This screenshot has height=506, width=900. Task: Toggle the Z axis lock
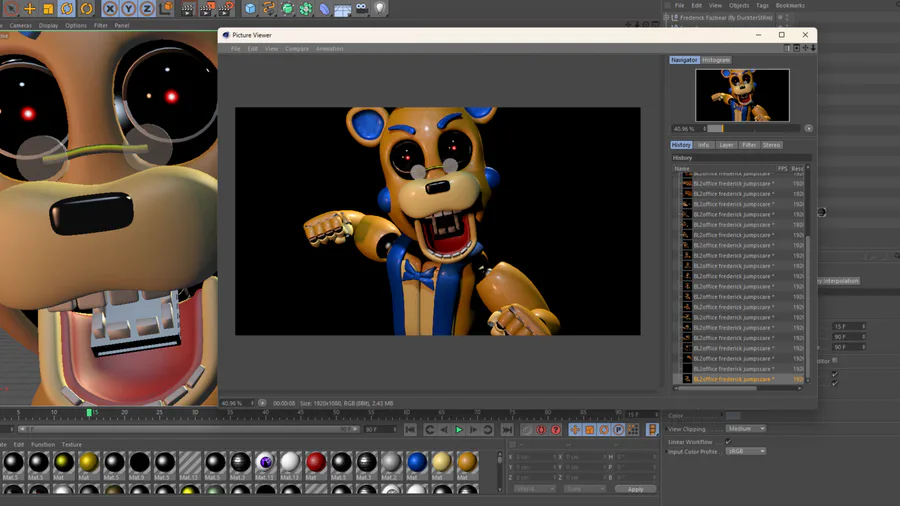(x=147, y=9)
